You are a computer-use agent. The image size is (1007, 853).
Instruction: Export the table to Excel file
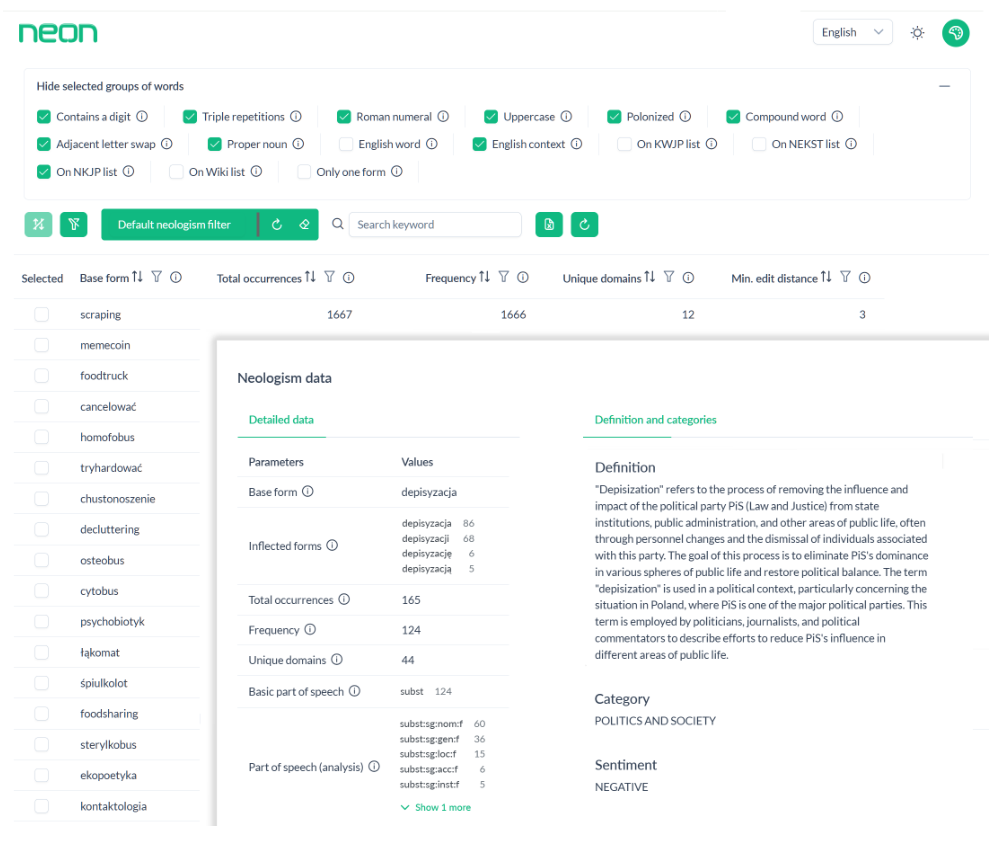pos(549,225)
